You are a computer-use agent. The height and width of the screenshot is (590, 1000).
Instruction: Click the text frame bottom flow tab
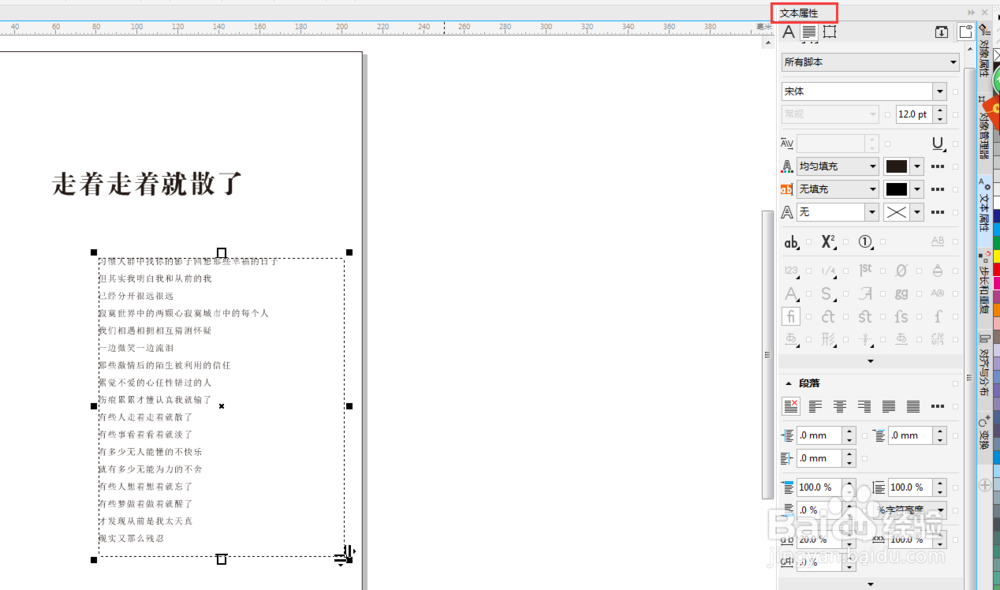[x=221, y=559]
